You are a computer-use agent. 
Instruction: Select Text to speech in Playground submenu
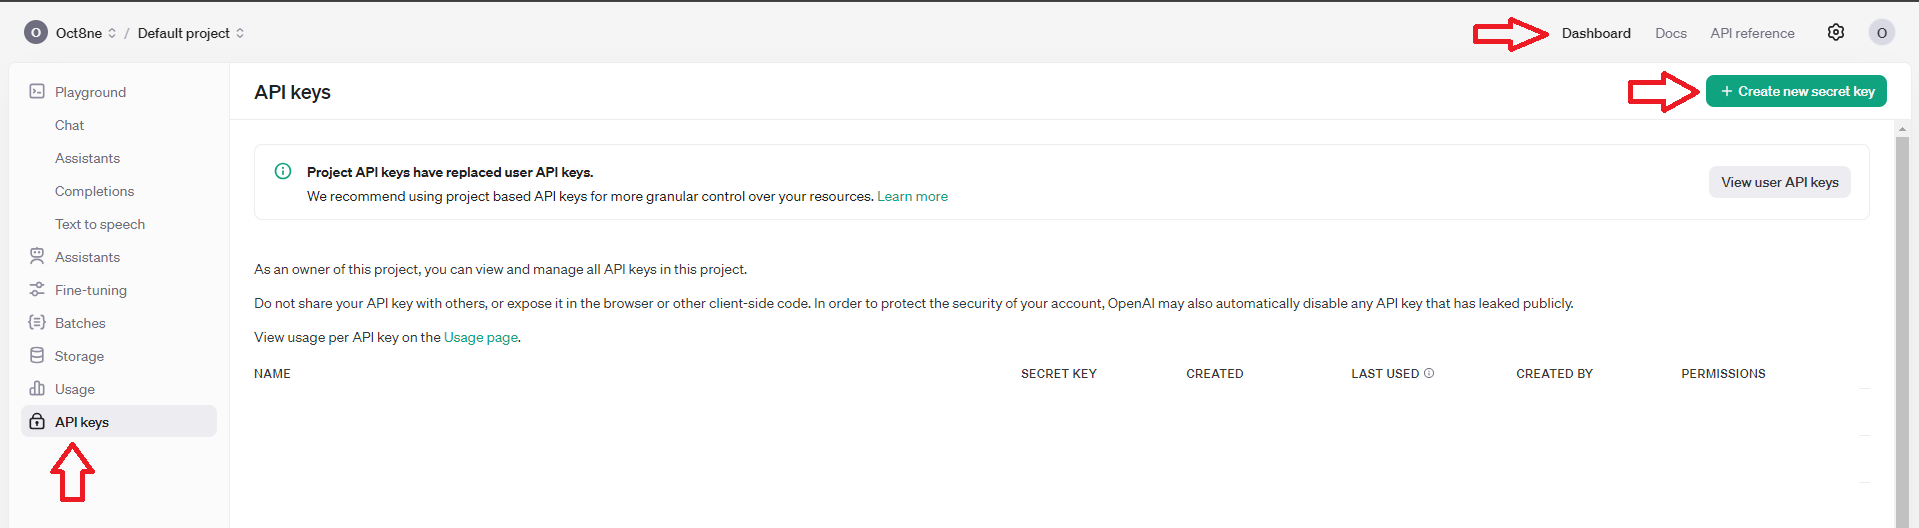100,224
